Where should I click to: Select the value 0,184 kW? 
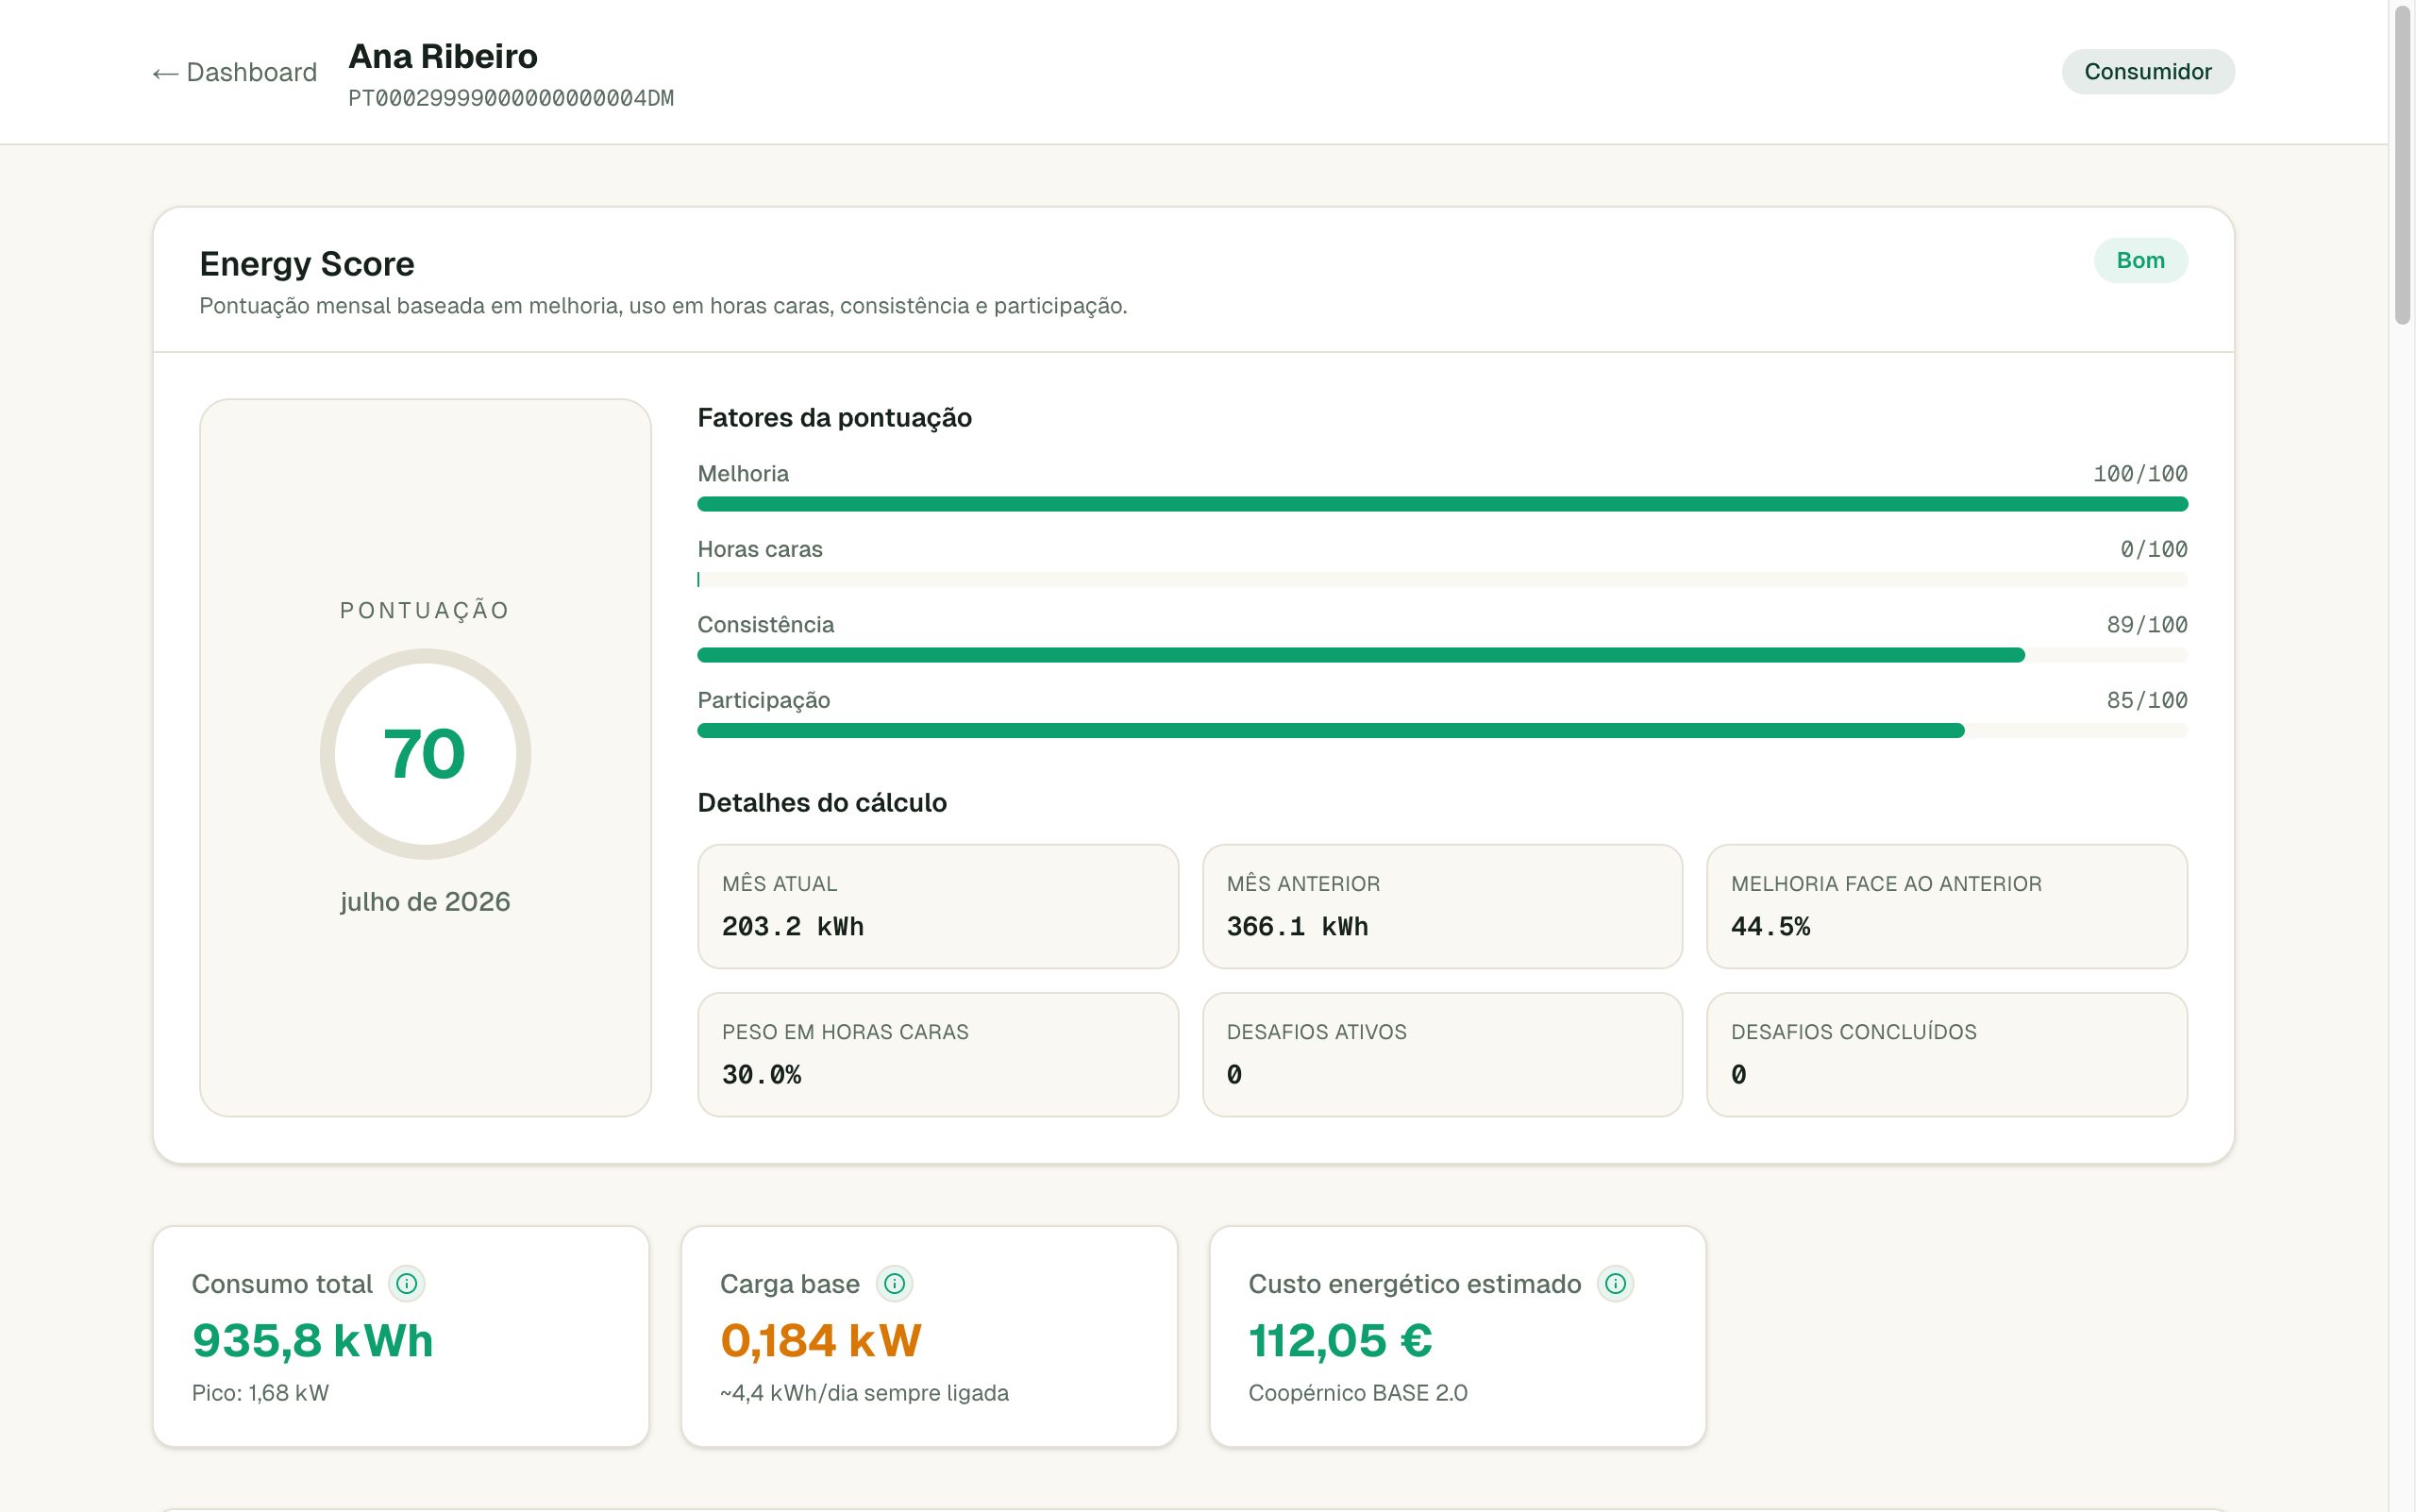click(x=821, y=1341)
